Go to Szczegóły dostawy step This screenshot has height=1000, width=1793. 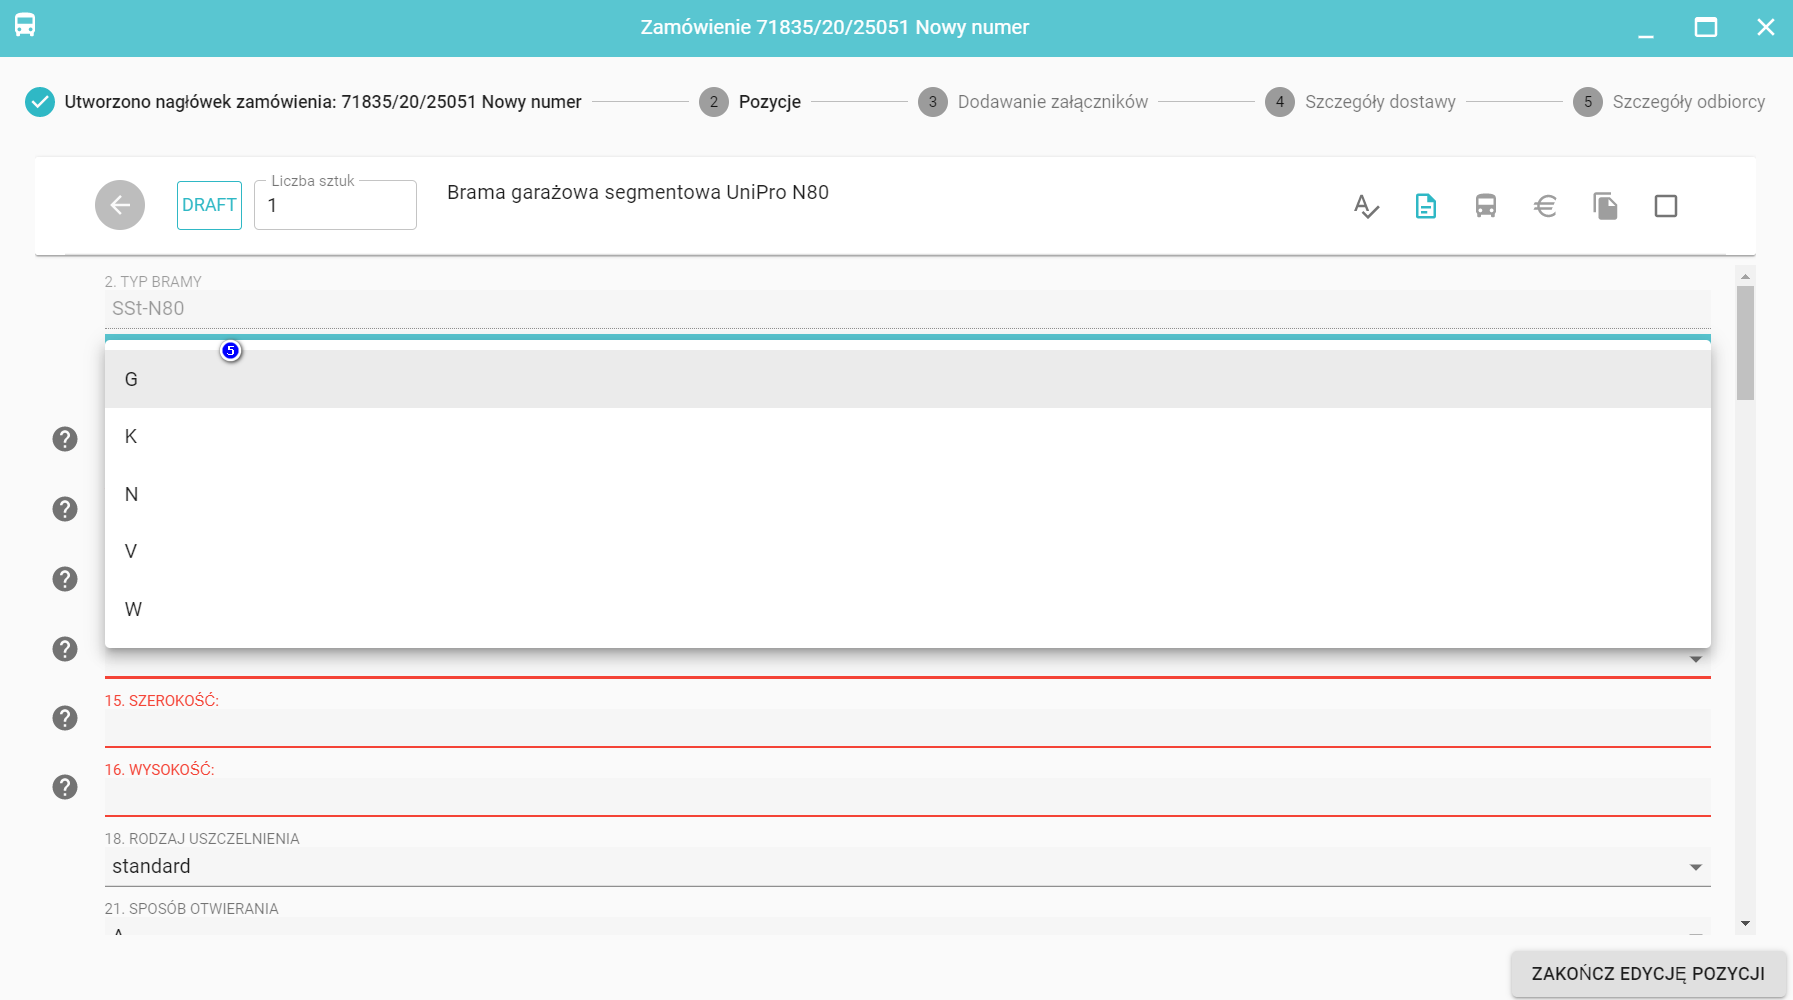(x=1379, y=102)
